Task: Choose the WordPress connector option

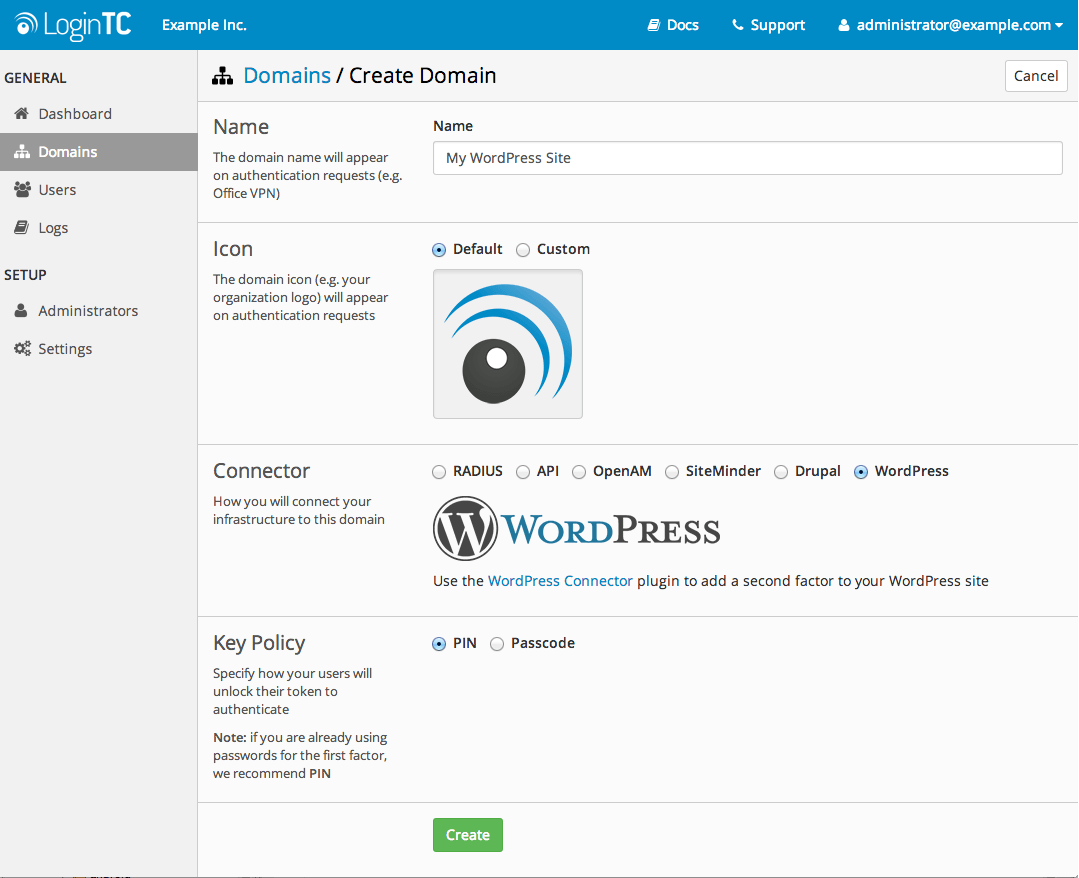Action: coord(861,472)
